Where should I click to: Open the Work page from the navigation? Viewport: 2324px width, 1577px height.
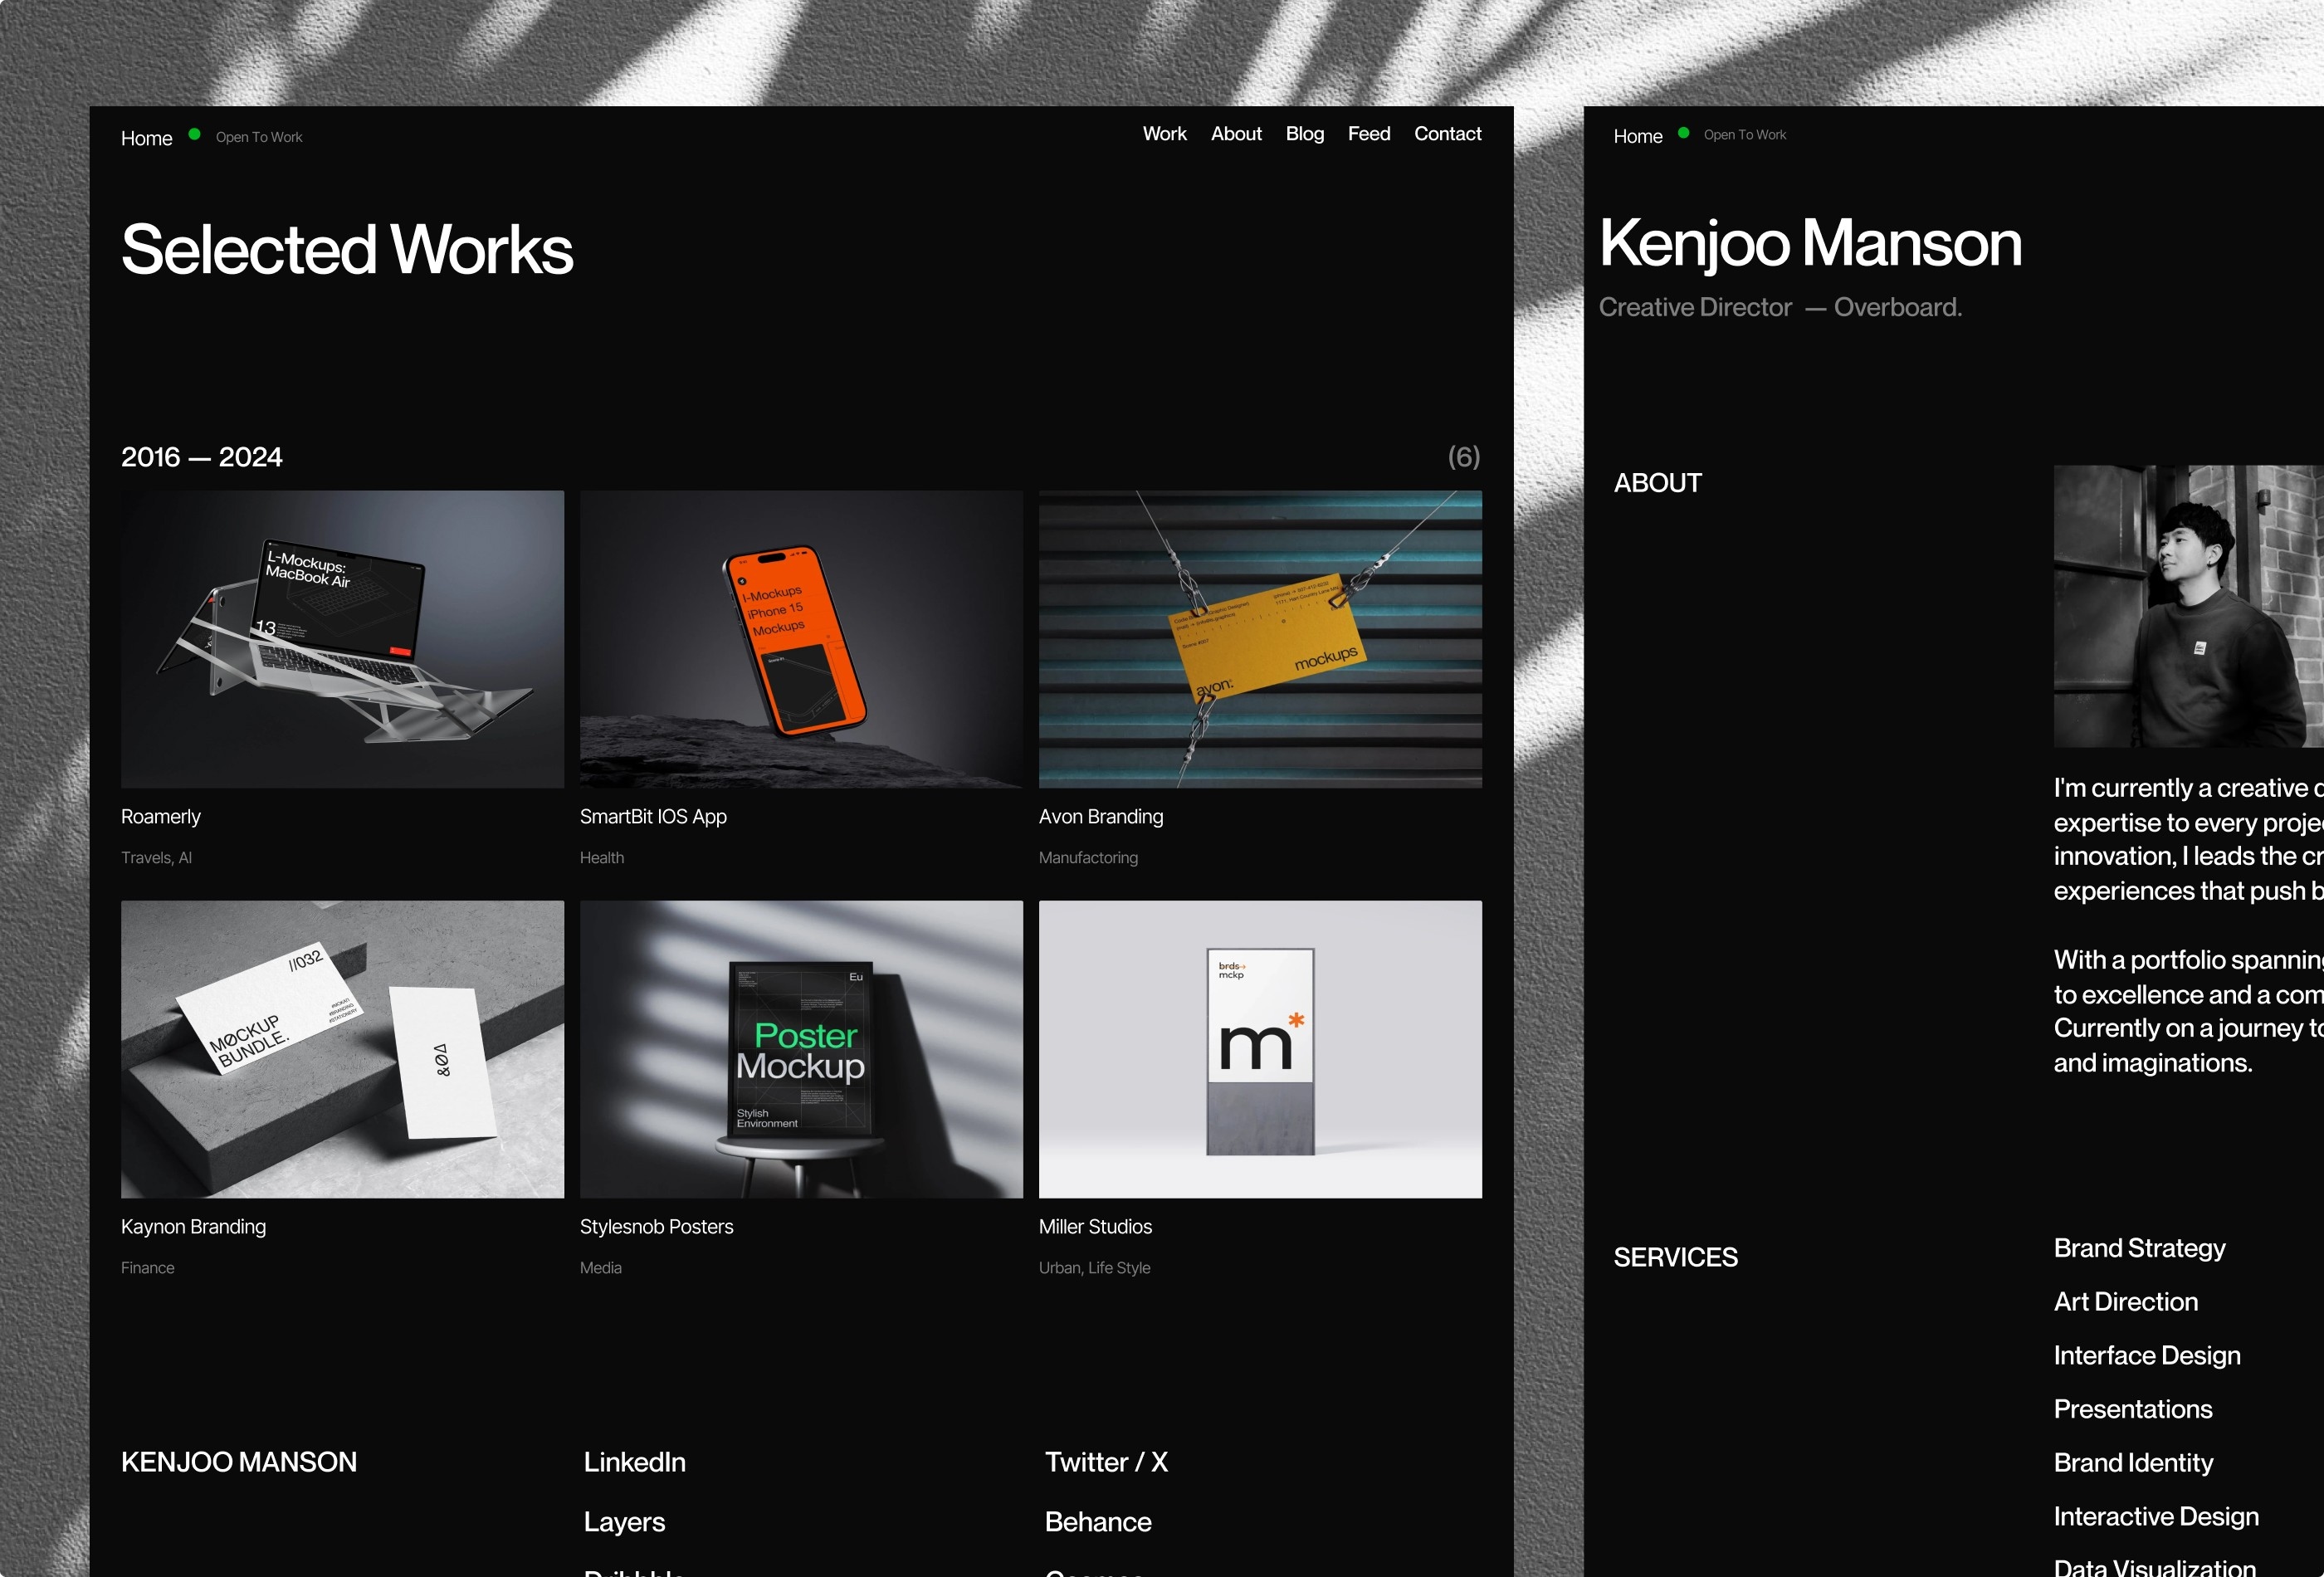(1164, 133)
